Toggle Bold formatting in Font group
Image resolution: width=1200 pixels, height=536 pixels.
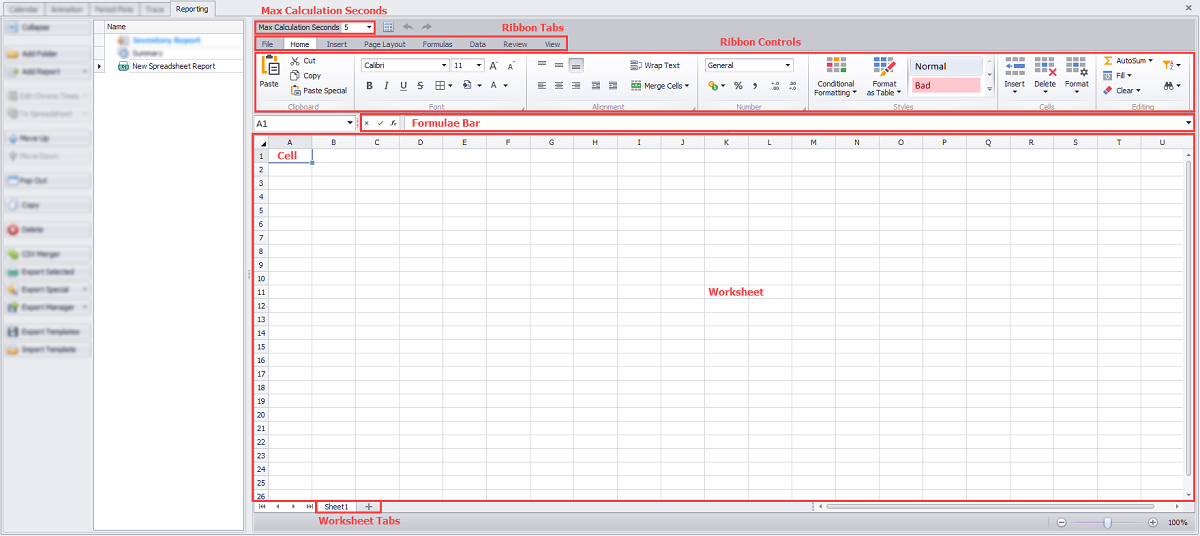point(369,86)
